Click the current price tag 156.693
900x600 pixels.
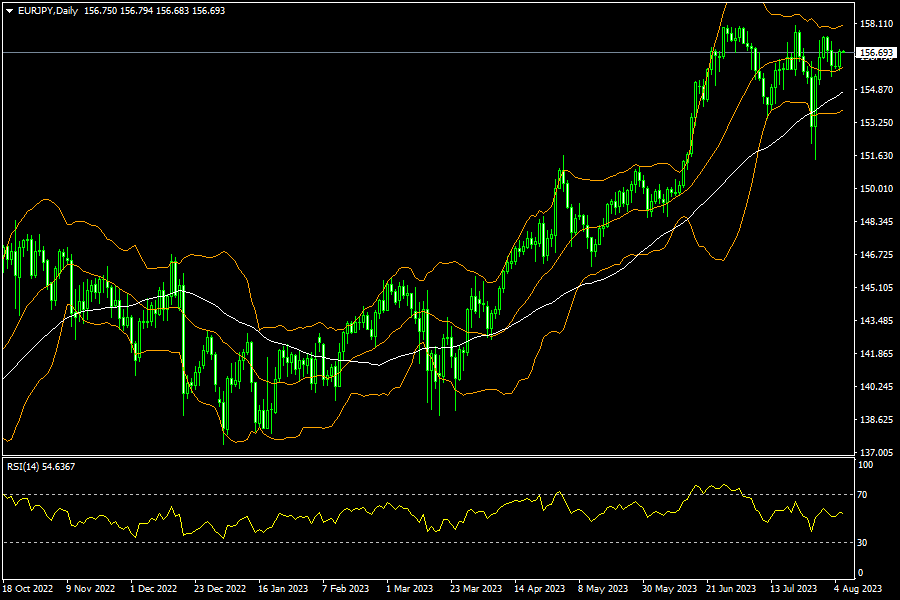876,53
